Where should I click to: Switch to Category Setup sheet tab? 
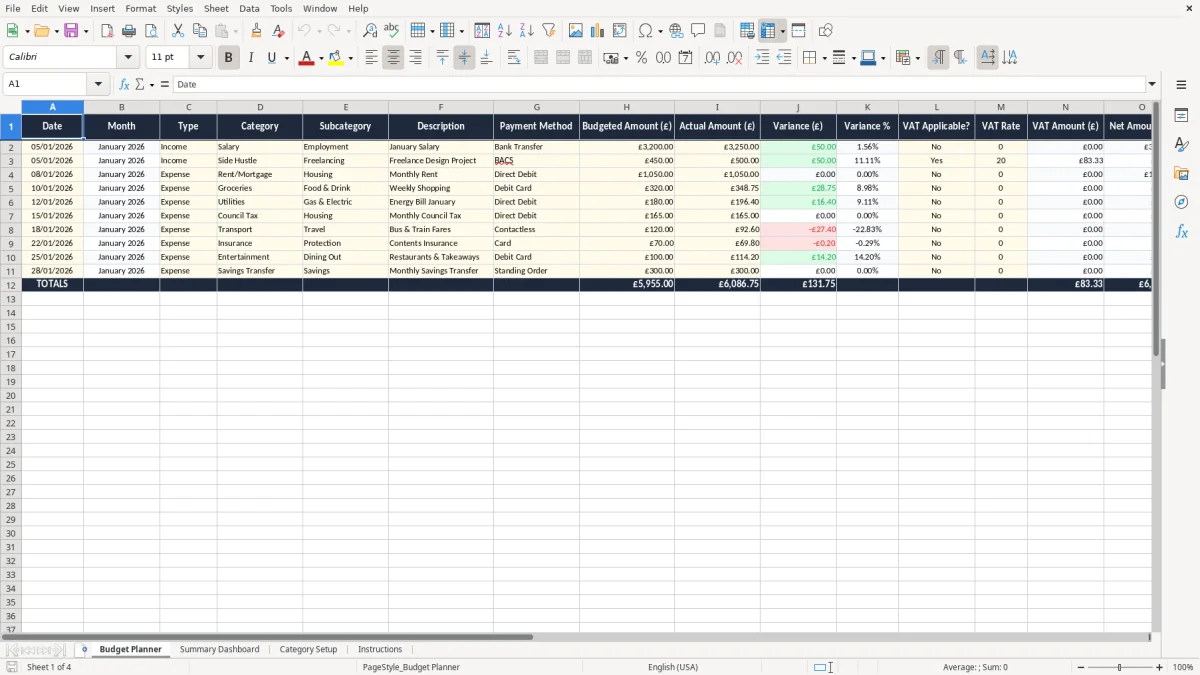point(308,649)
